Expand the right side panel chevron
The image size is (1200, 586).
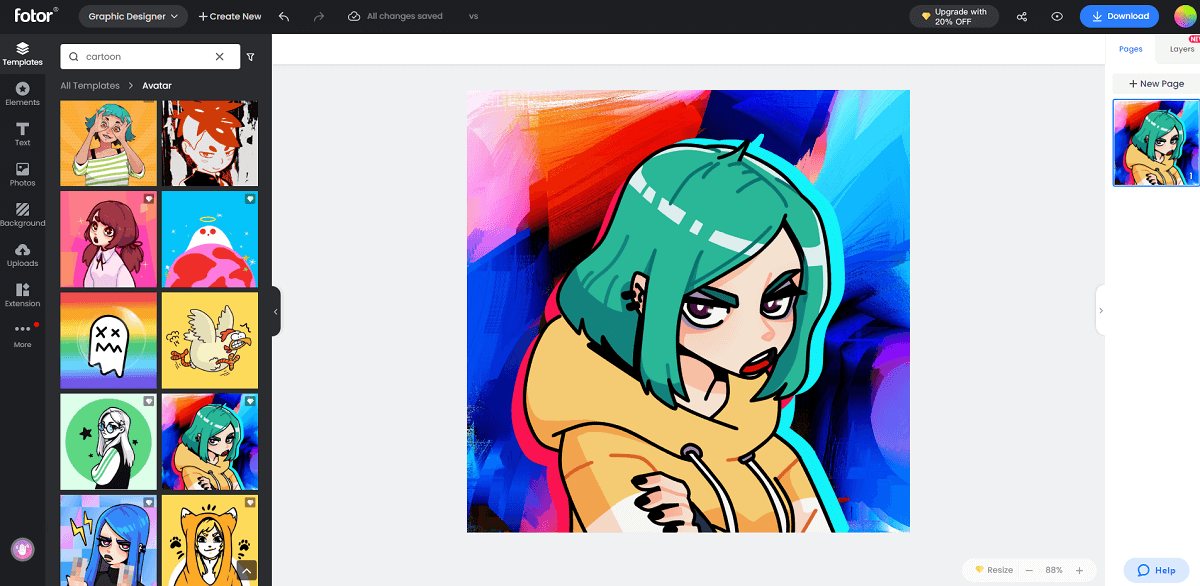click(x=1101, y=310)
